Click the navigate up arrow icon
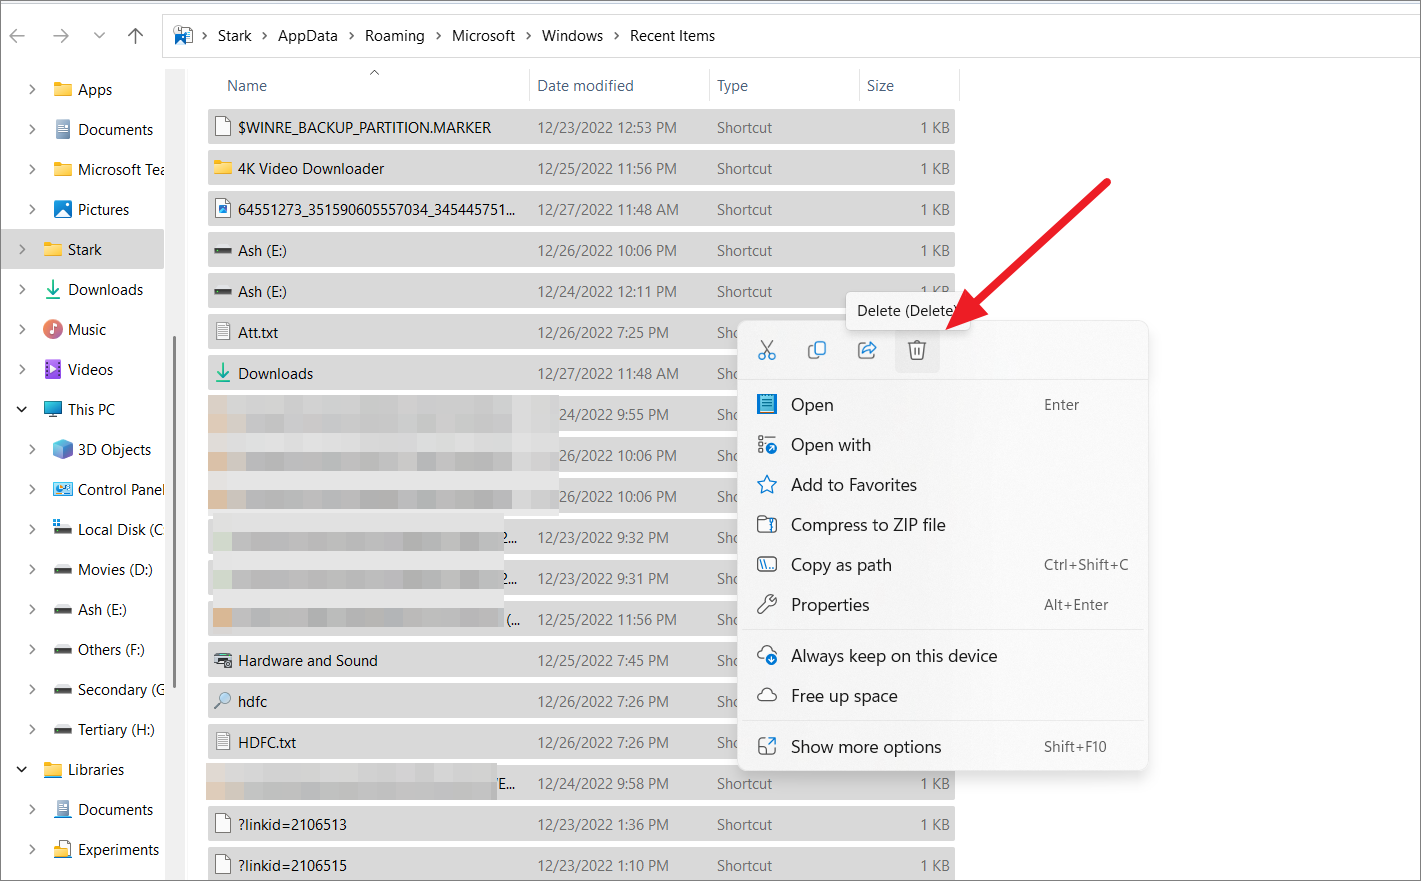The height and width of the screenshot is (881, 1421). [135, 35]
